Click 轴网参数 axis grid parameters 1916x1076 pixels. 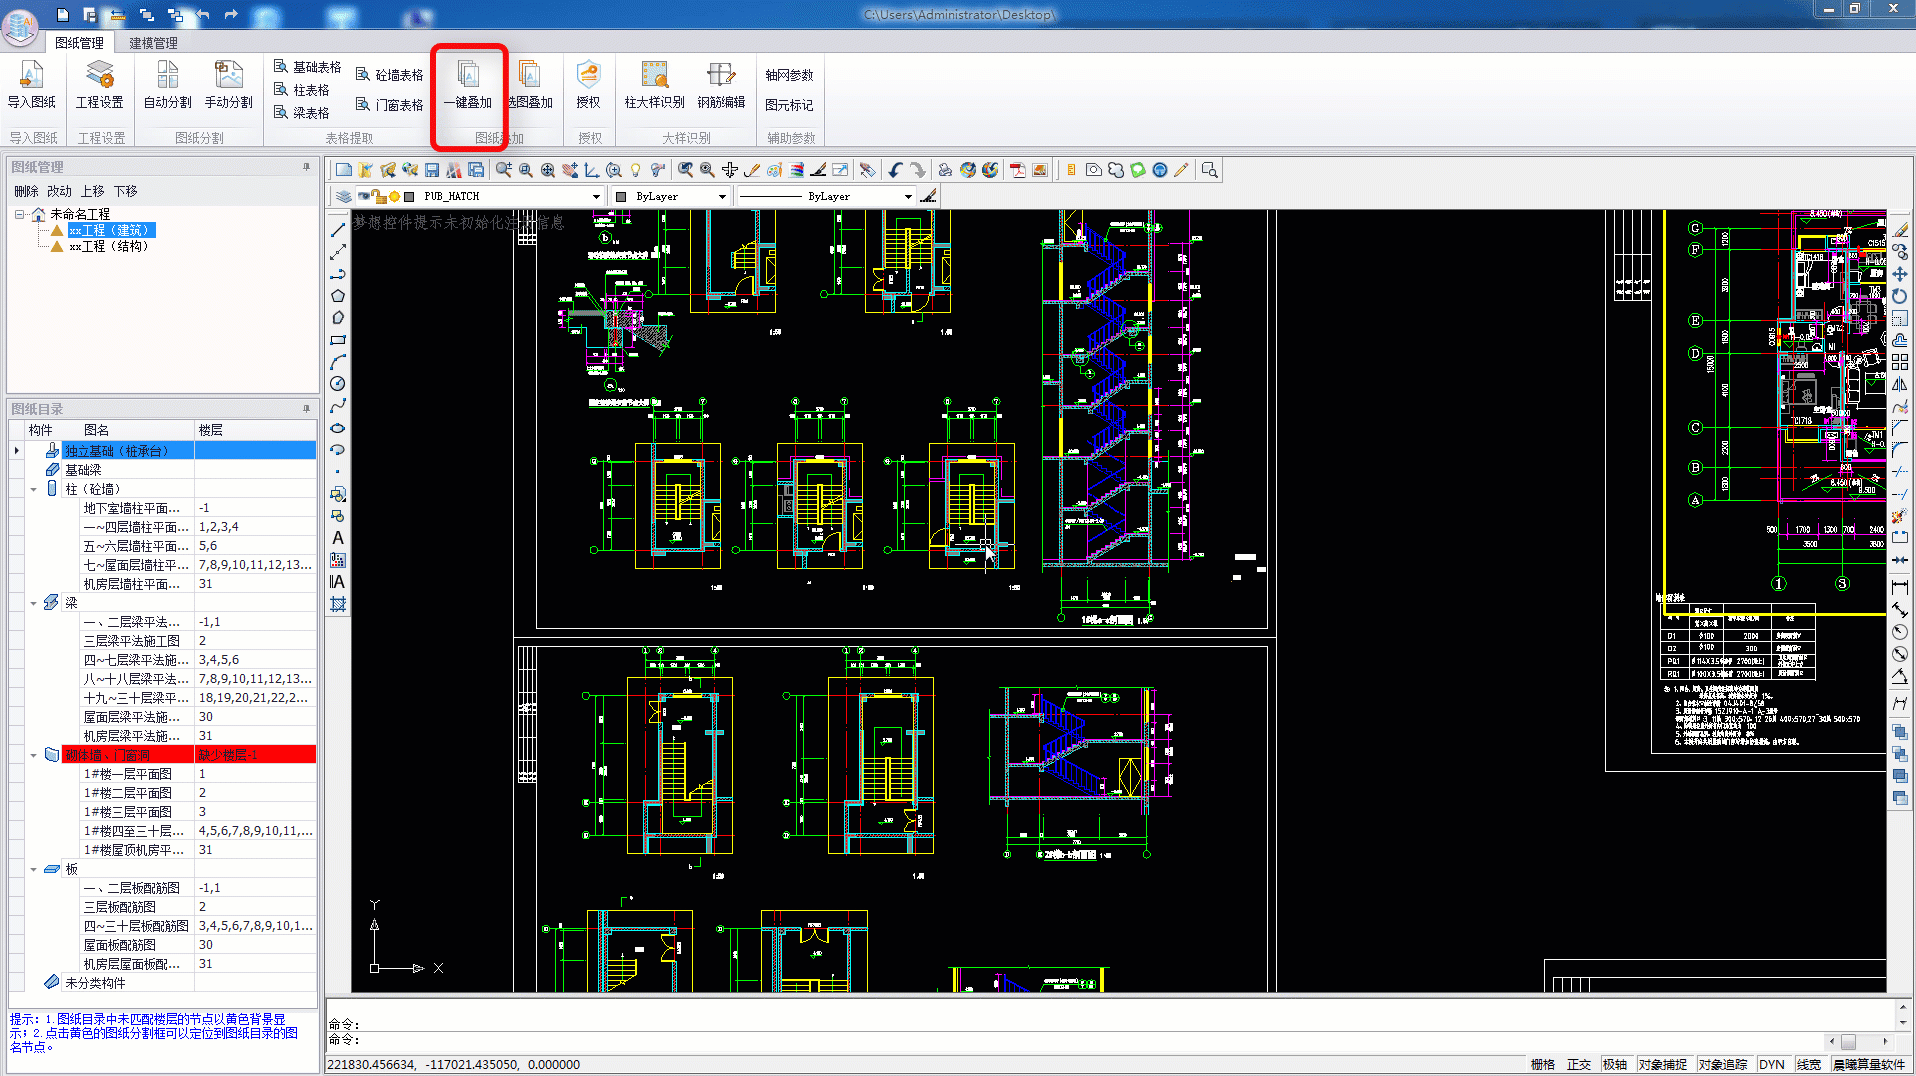[x=789, y=75]
